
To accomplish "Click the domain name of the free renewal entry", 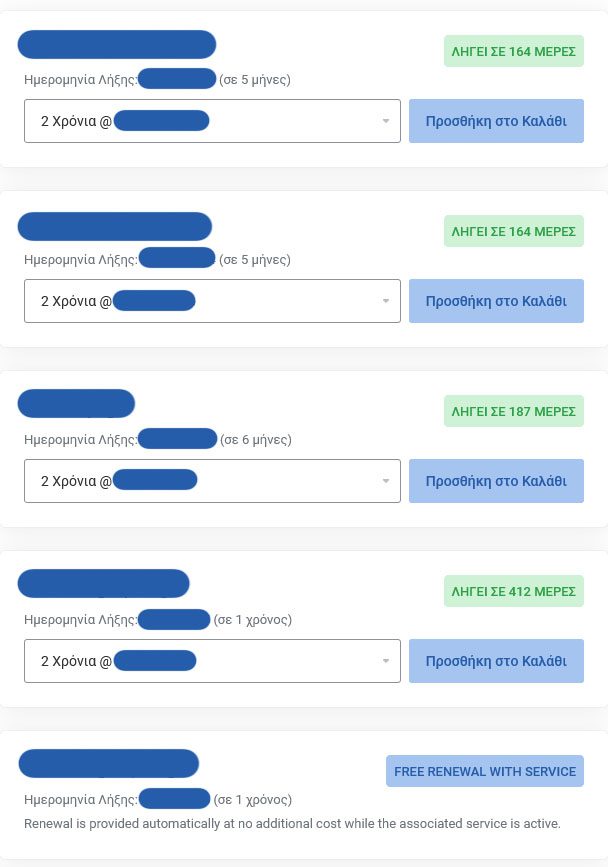I will [108, 764].
